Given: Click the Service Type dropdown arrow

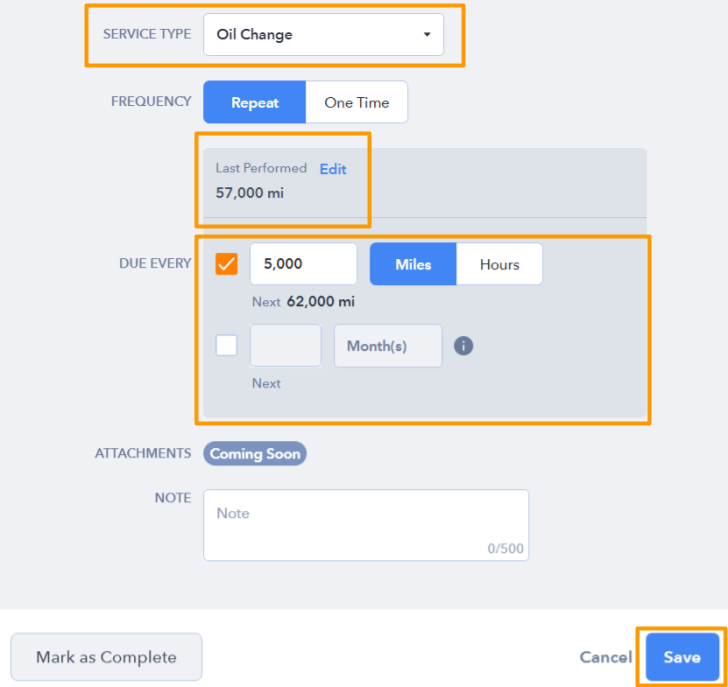Looking at the screenshot, I should click(x=427, y=34).
